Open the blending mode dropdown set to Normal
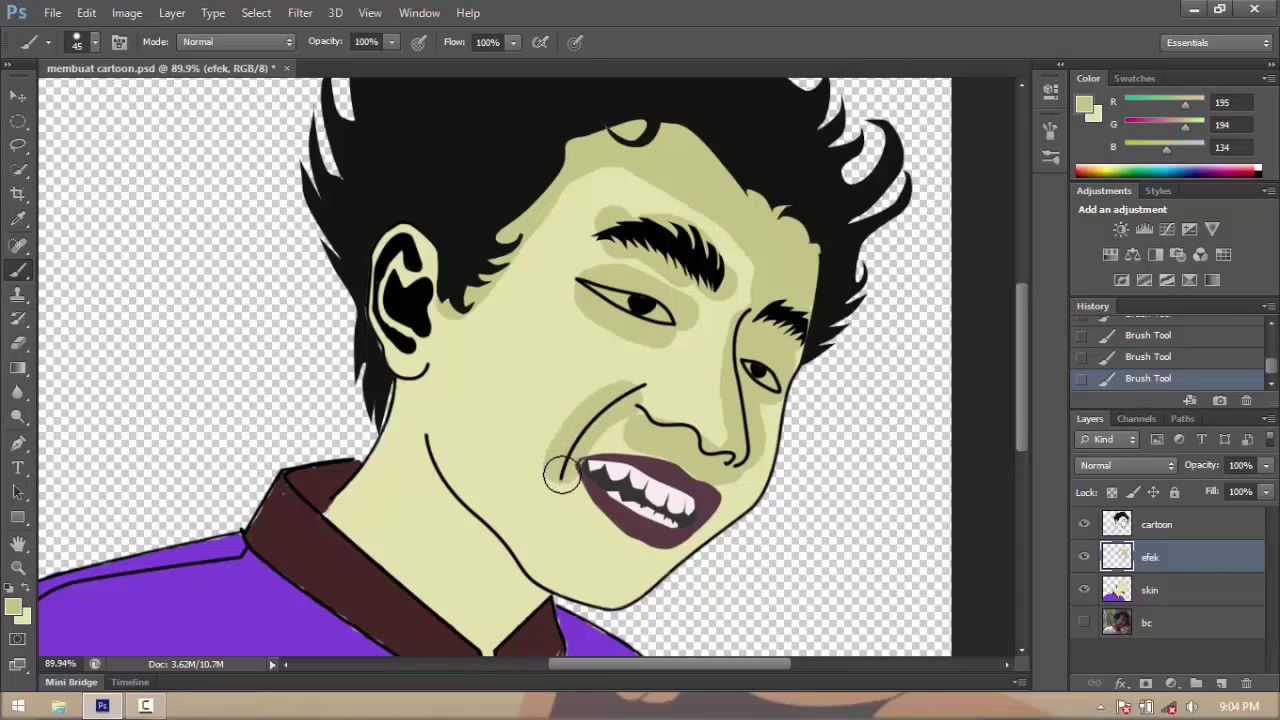Image resolution: width=1280 pixels, height=720 pixels. 1126,465
